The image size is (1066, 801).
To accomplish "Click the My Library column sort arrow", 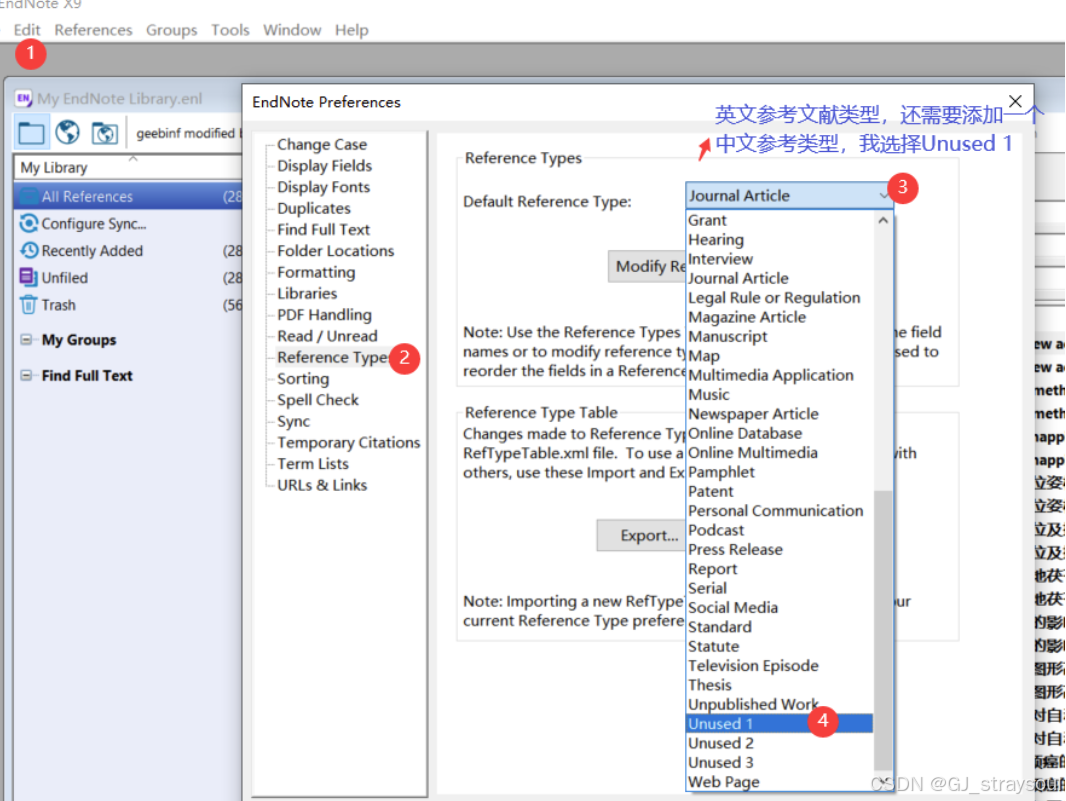I will point(133,158).
